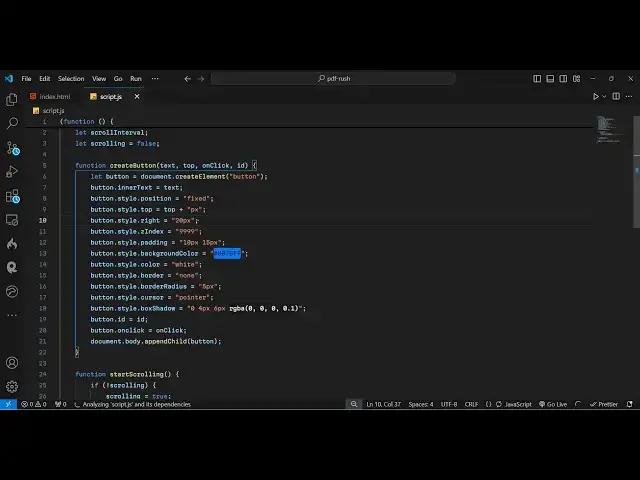Close the script.js tab

tap(137, 96)
